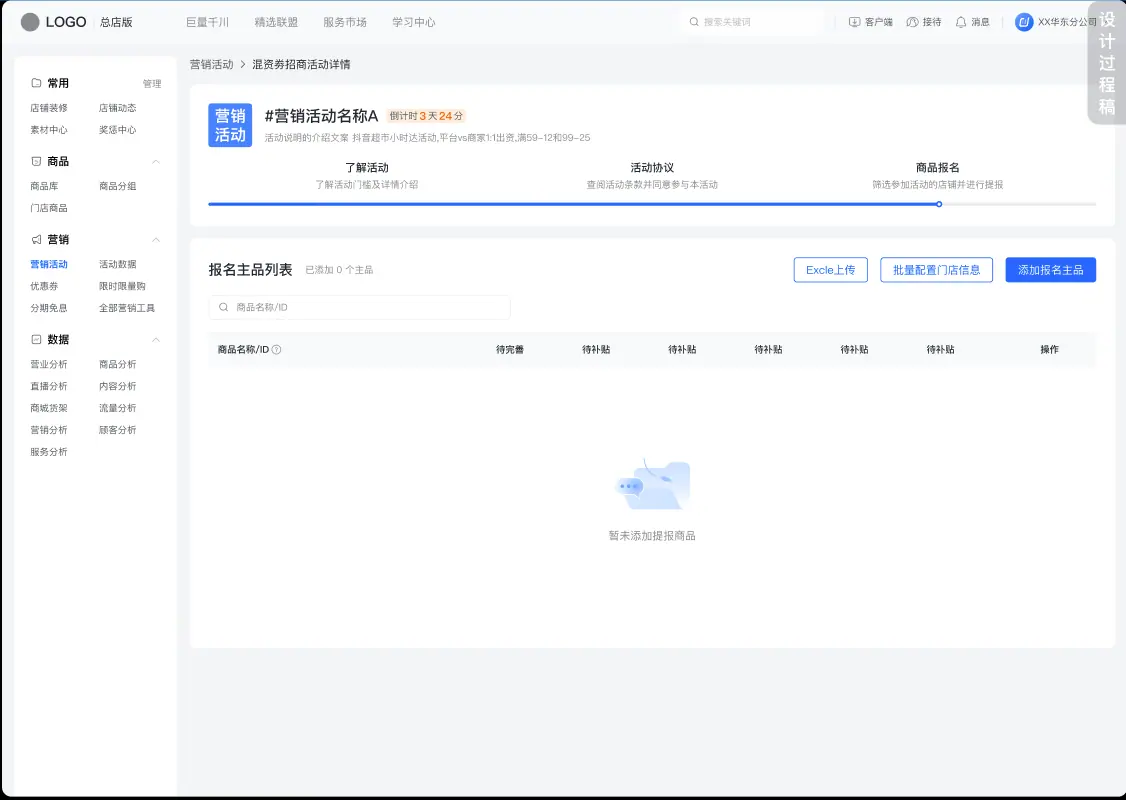This screenshot has height=800, width=1126.
Task: Click the XX华东分公司 avatar icon
Action: coord(1024,22)
